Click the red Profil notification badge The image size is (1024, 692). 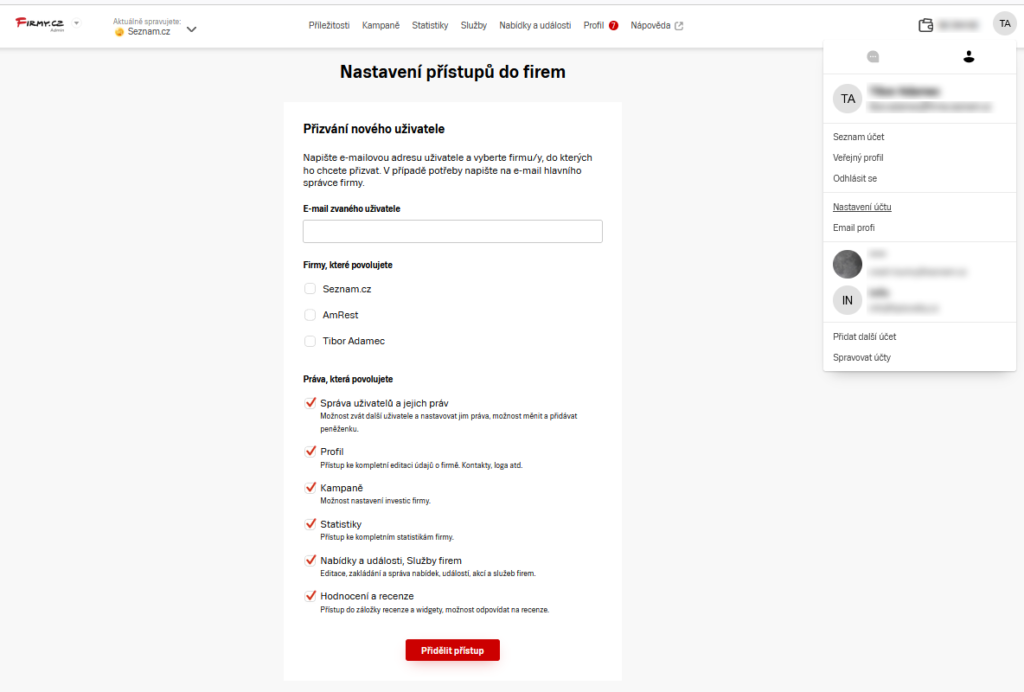pos(614,26)
